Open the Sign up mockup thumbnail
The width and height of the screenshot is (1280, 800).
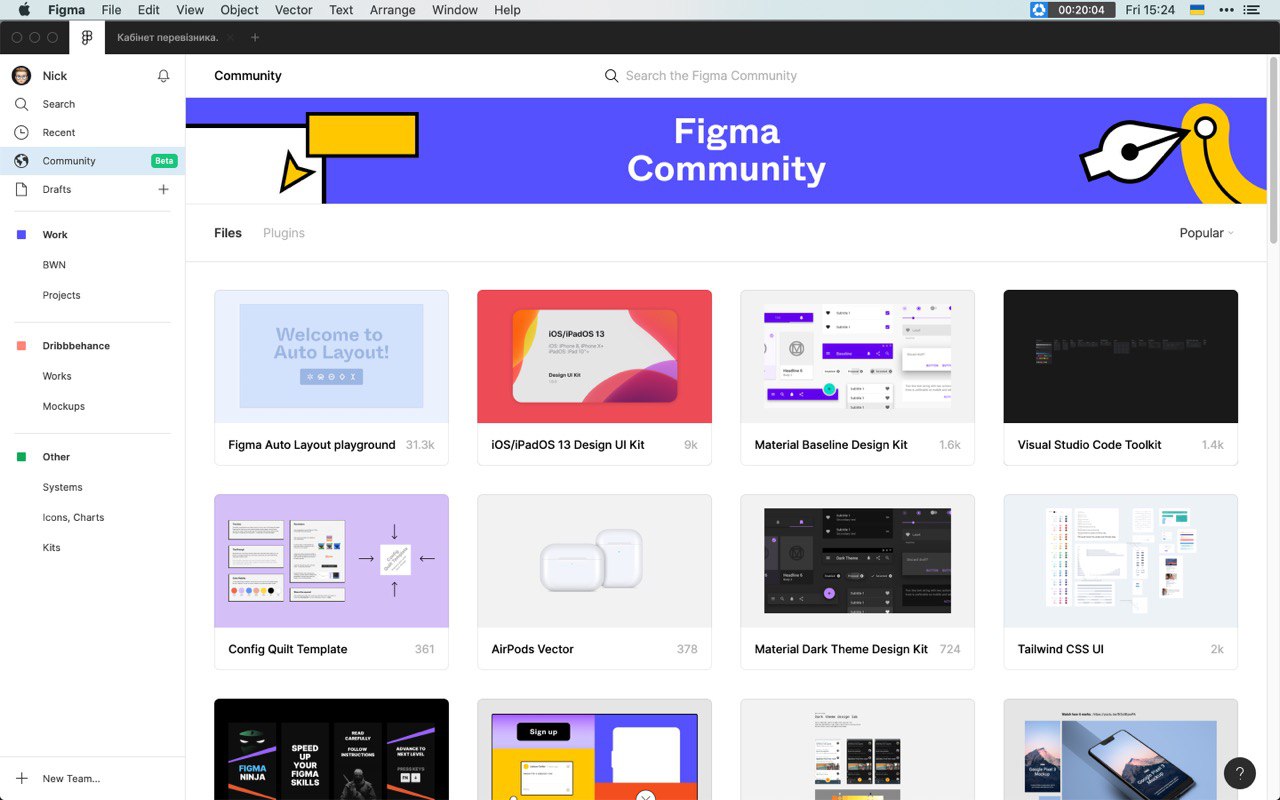point(594,749)
